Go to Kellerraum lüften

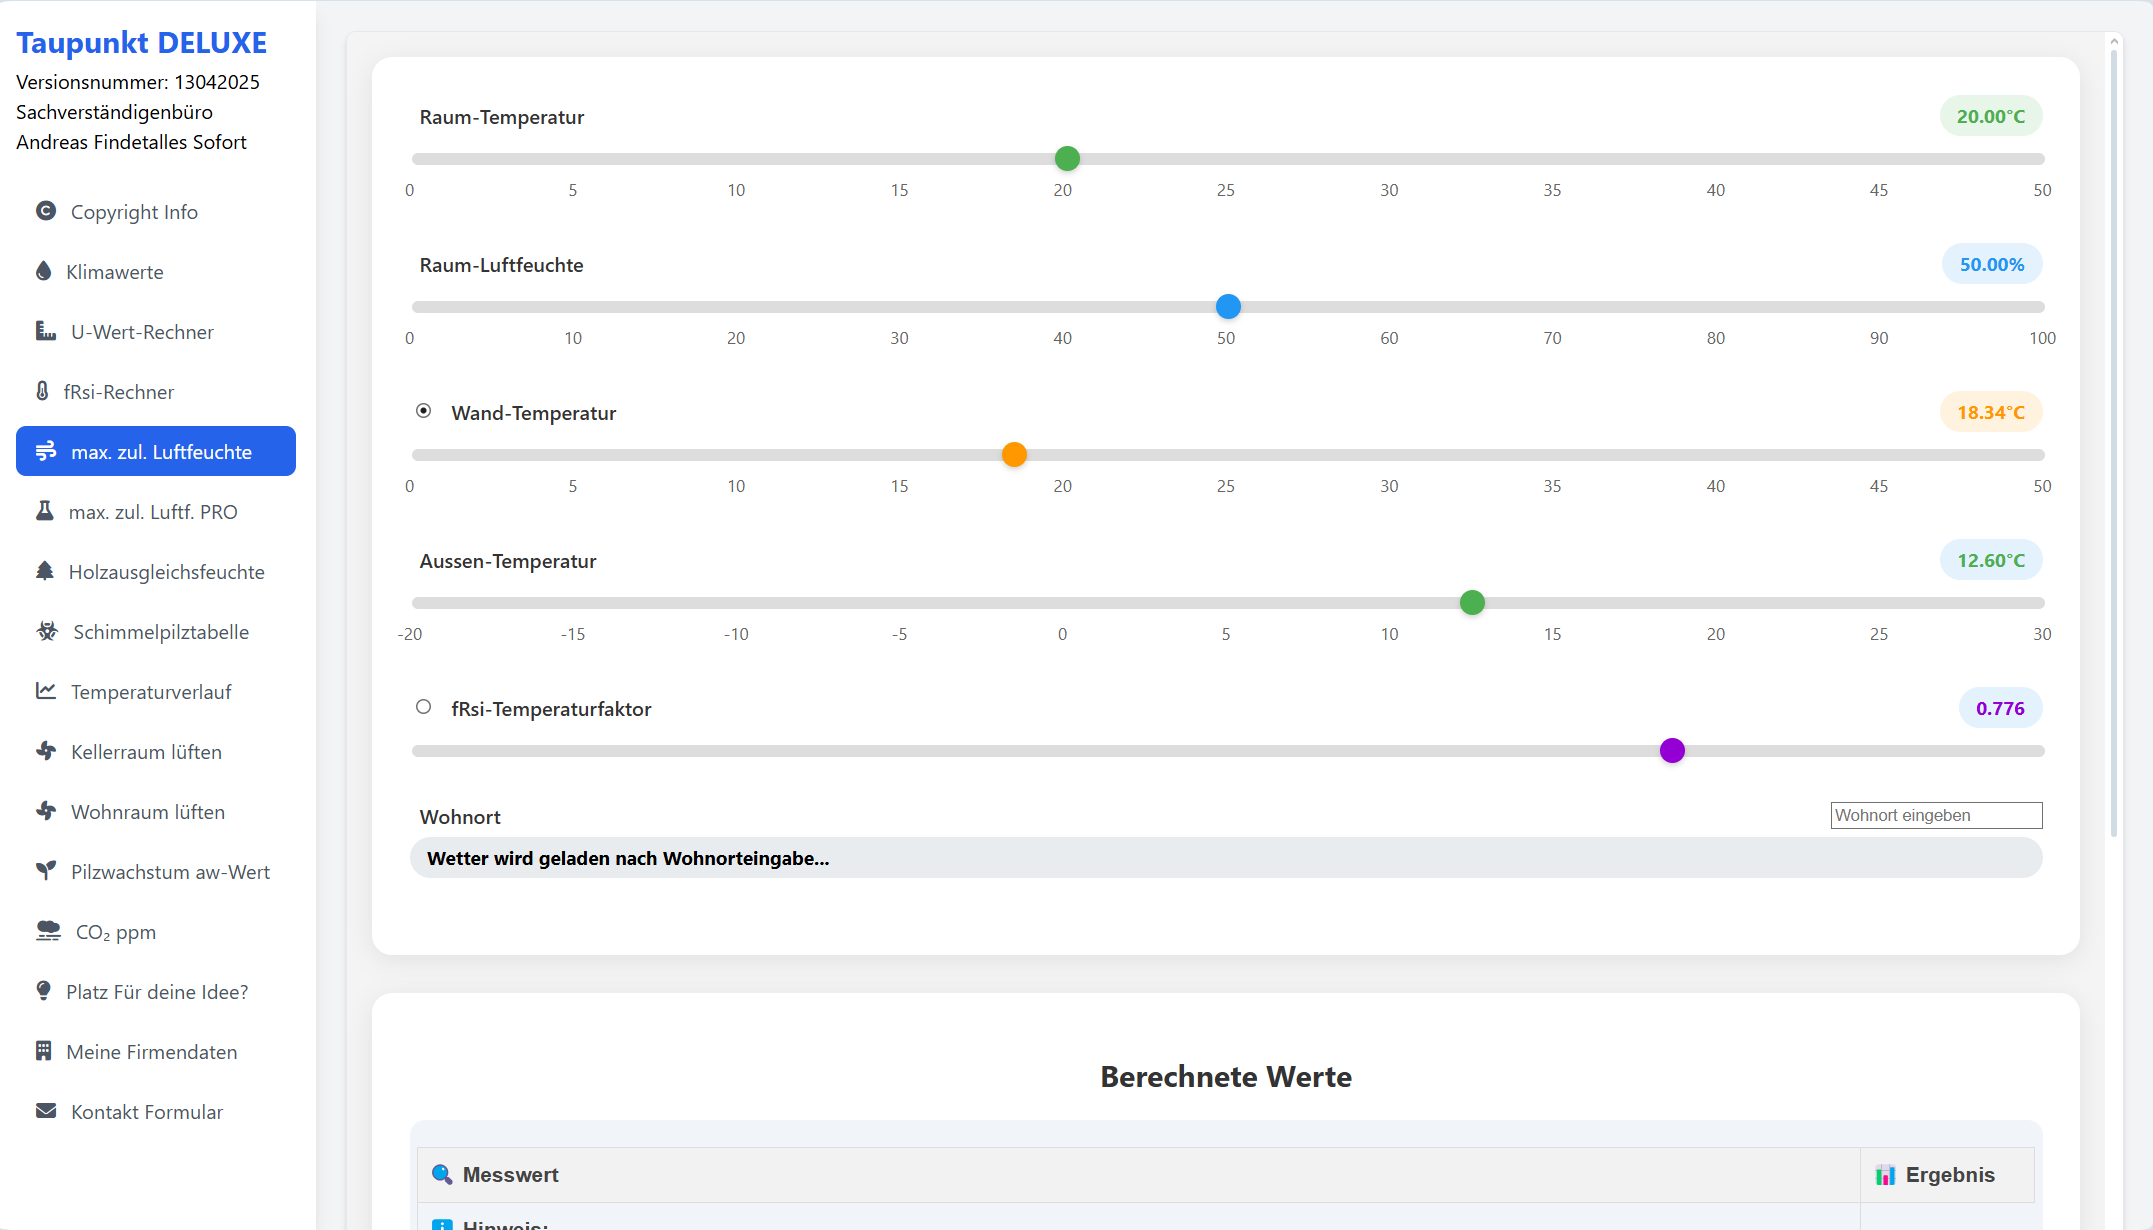156,751
